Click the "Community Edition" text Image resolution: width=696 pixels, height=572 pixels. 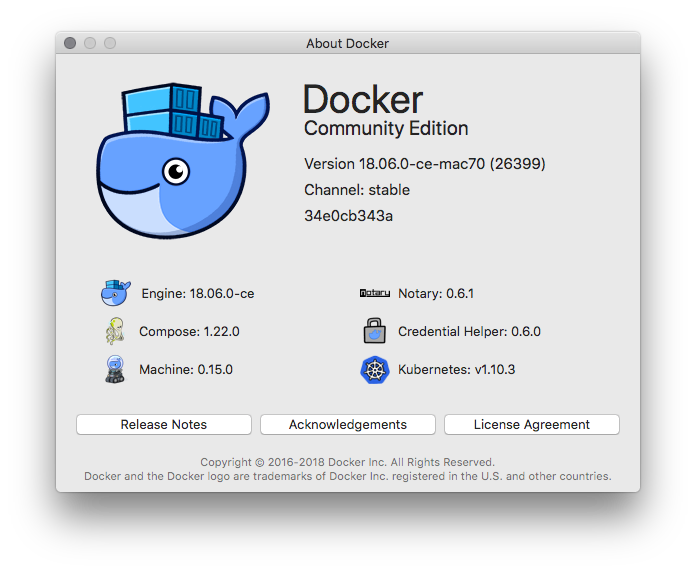pyautogui.click(x=386, y=129)
